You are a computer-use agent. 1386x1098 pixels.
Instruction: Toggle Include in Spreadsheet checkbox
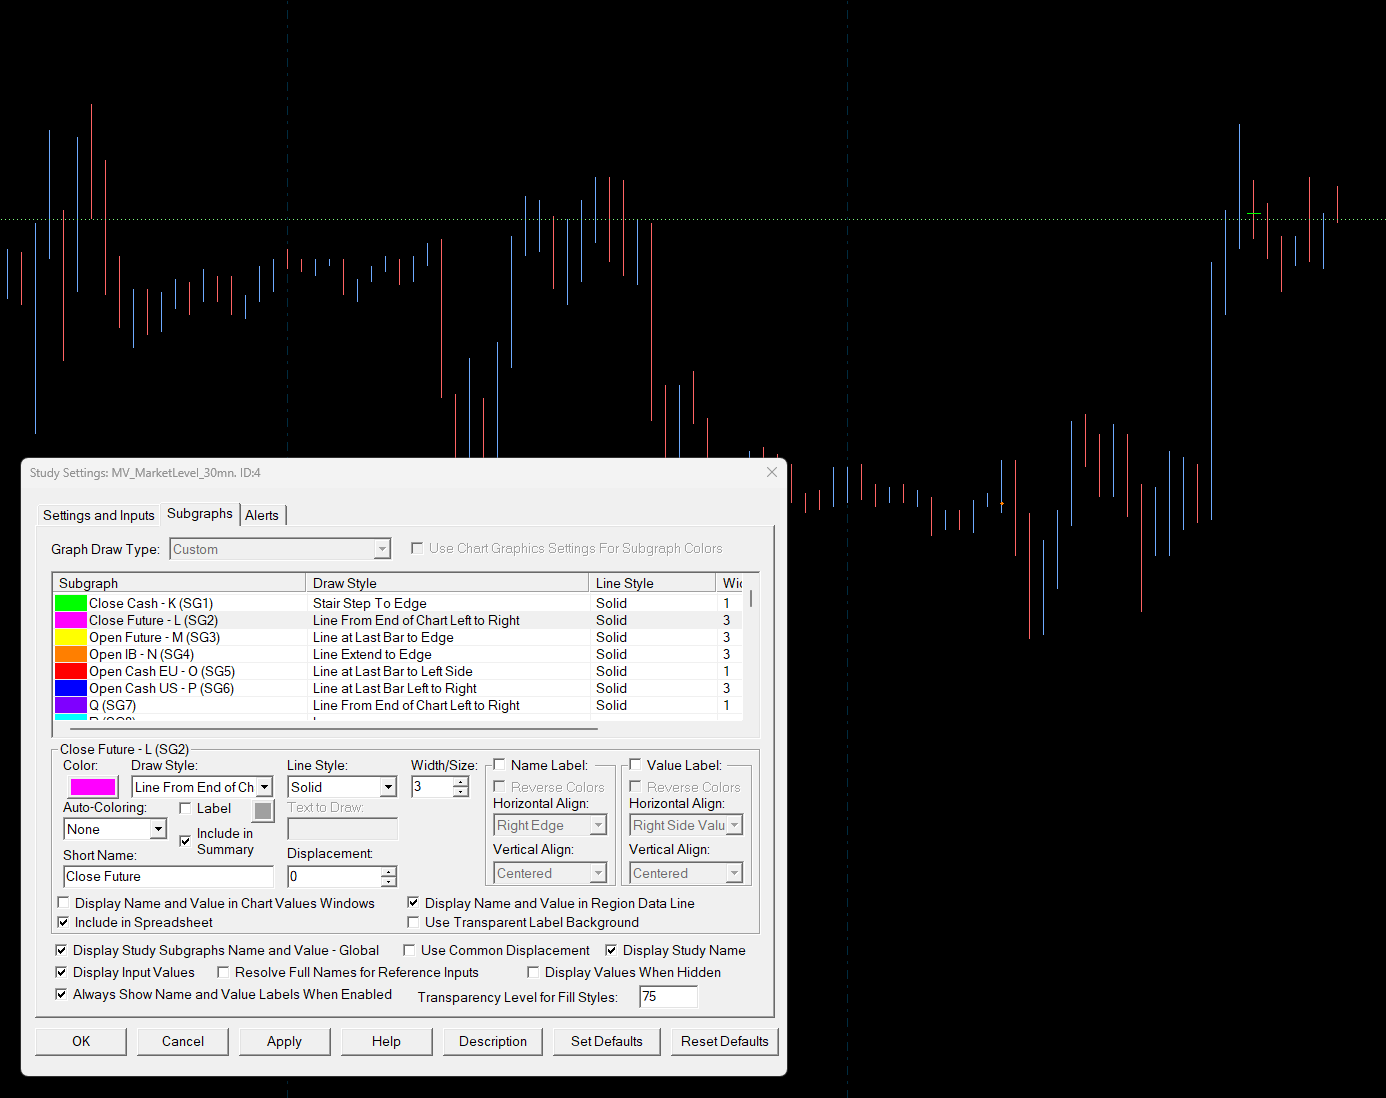pos(63,922)
